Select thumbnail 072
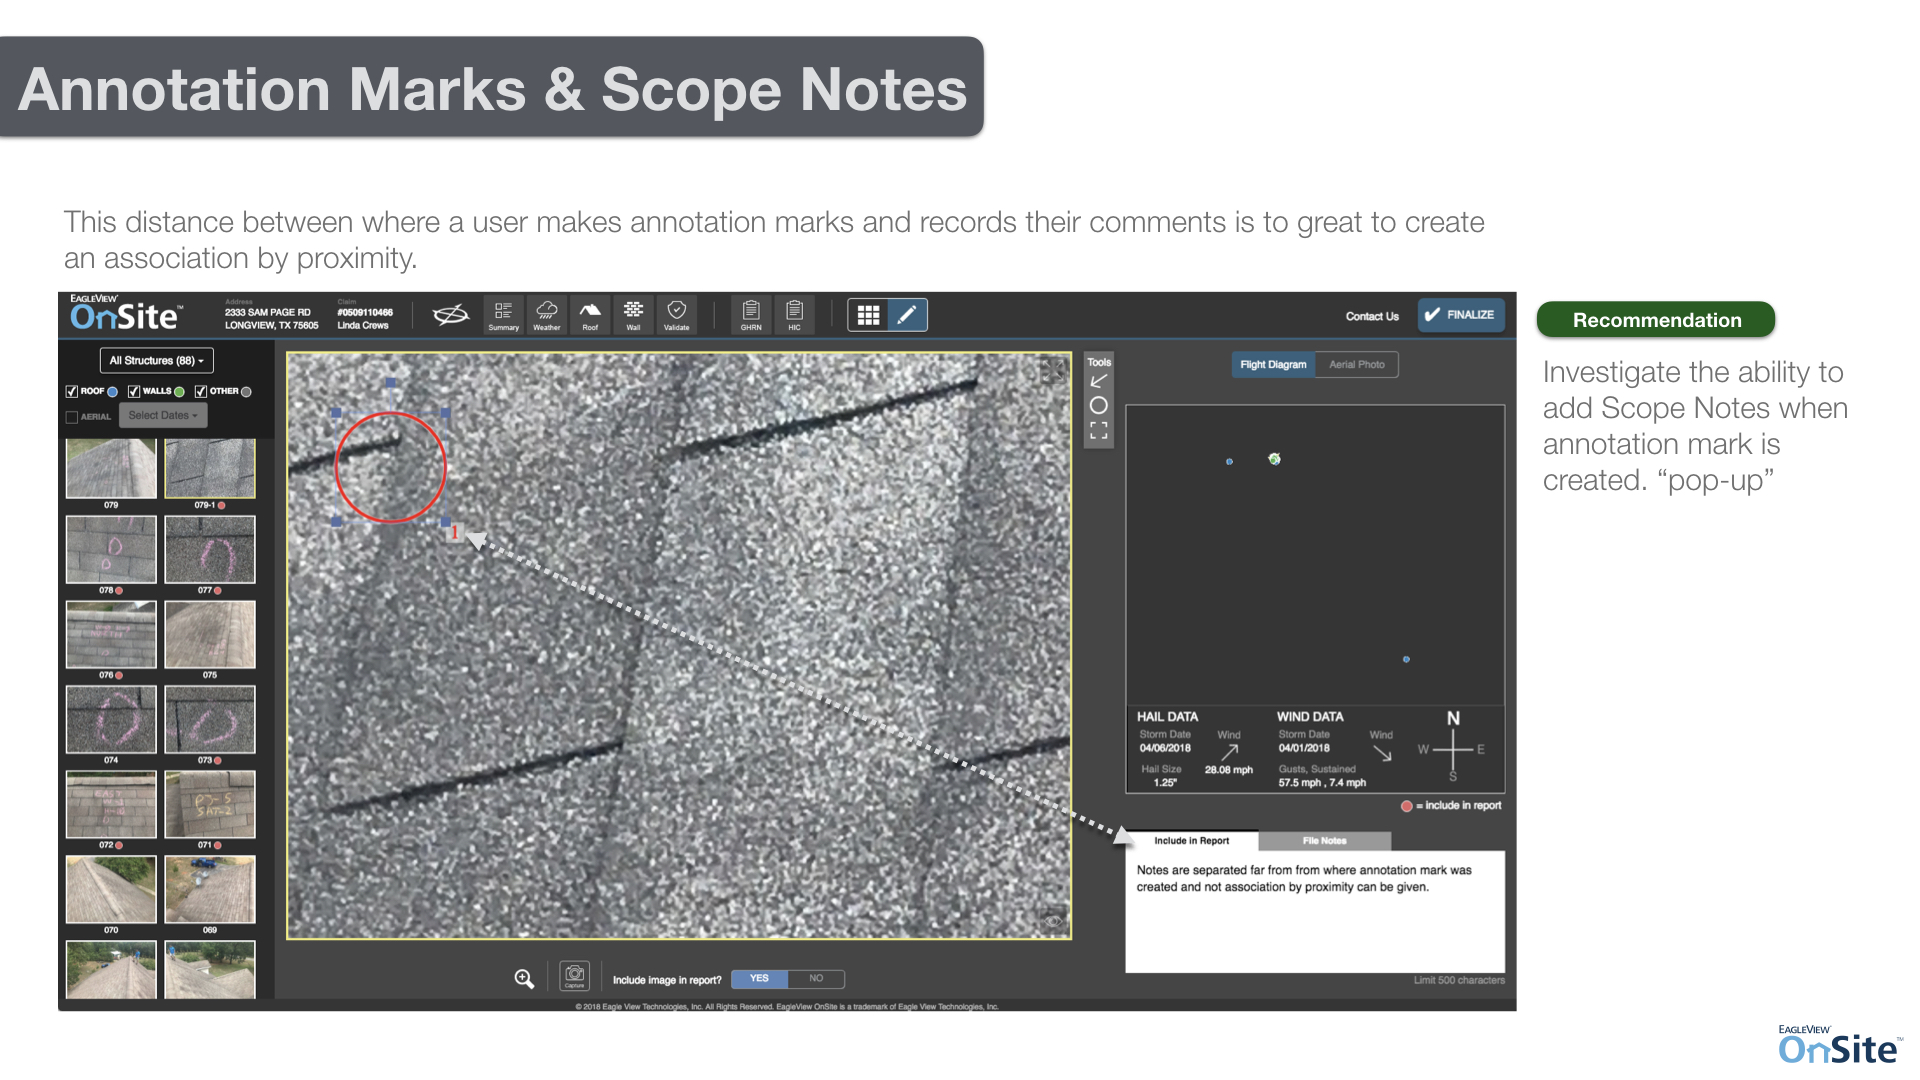This screenshot has width=1920, height=1080. tap(111, 804)
